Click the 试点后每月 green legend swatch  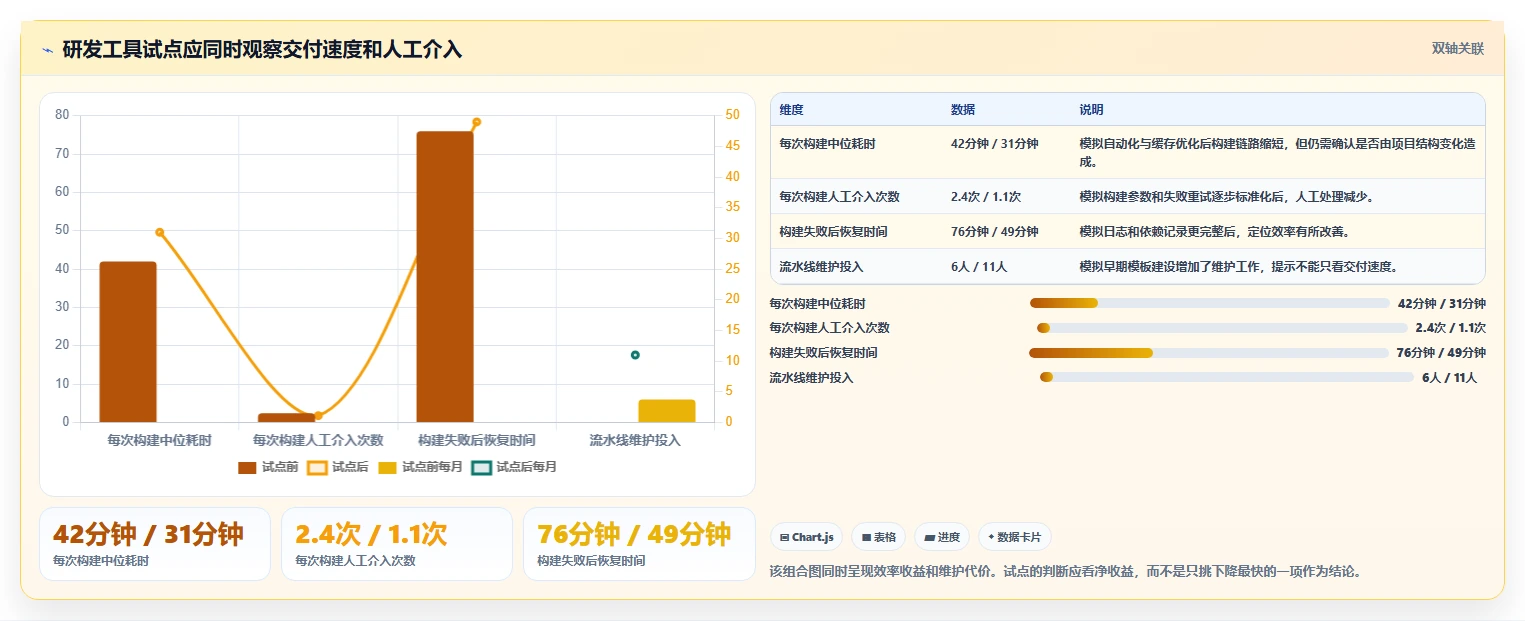[x=482, y=467]
